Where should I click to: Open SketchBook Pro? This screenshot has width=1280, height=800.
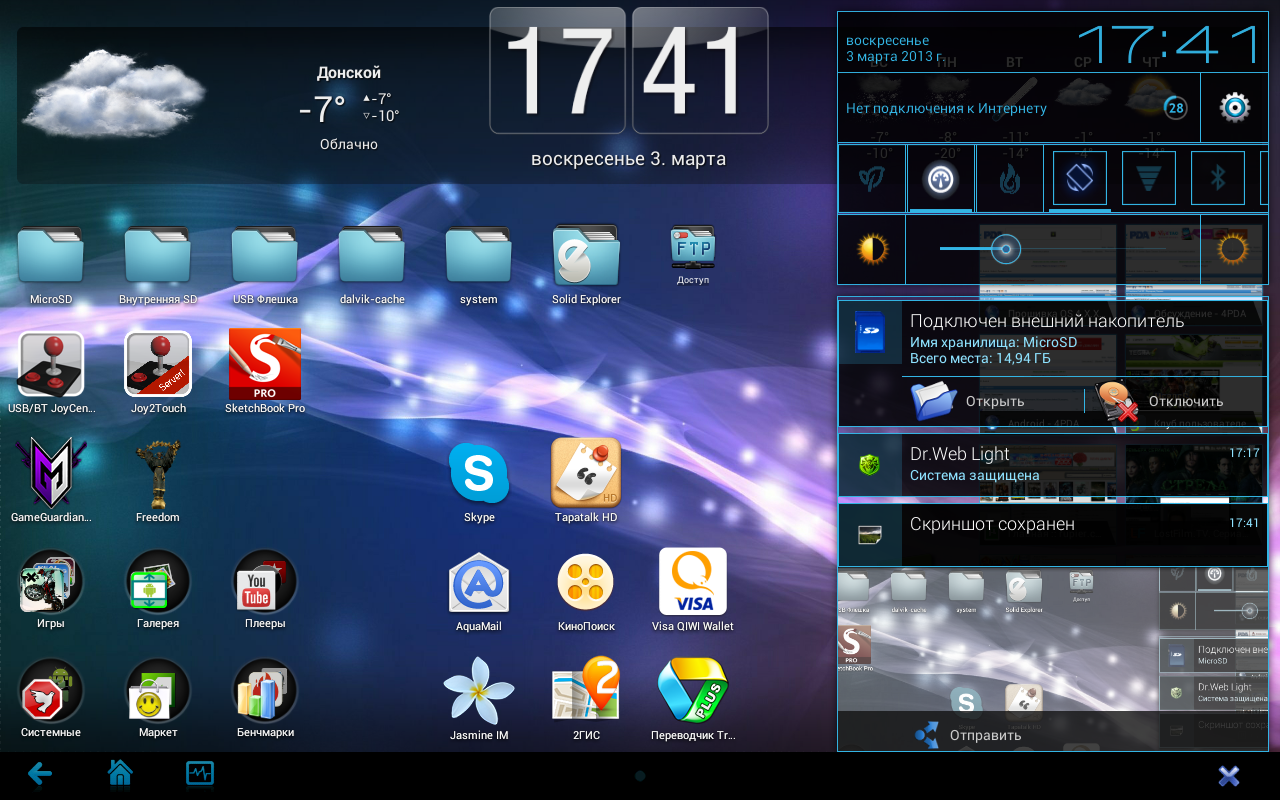point(264,364)
